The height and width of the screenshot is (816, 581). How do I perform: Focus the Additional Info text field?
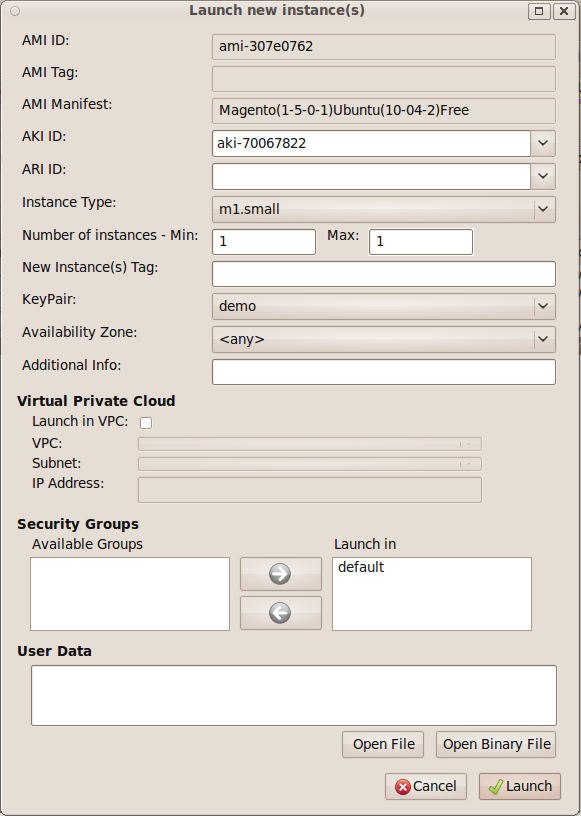(384, 372)
